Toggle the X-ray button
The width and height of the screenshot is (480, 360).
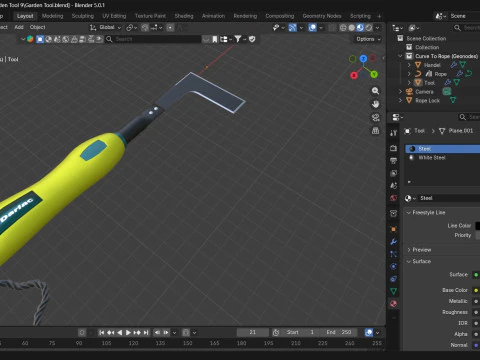click(x=332, y=28)
